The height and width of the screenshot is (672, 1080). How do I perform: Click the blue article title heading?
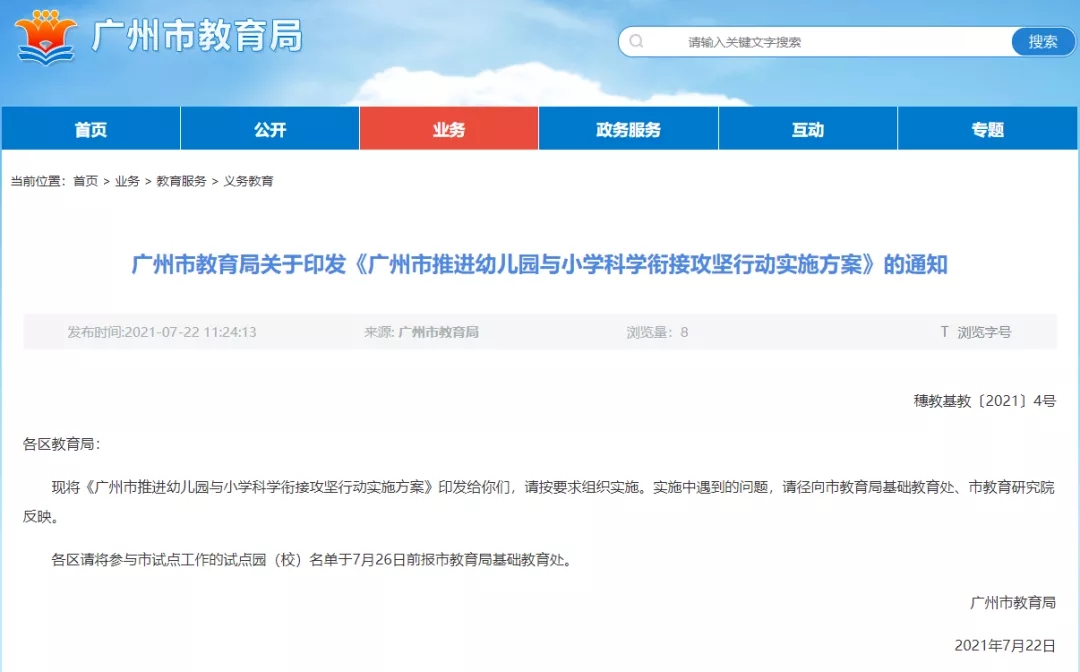point(539,264)
